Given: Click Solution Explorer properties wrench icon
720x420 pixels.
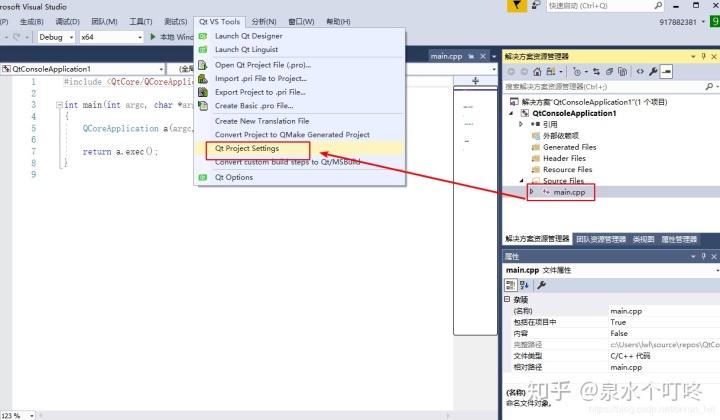Looking at the screenshot, I should pyautogui.click(x=653, y=72).
